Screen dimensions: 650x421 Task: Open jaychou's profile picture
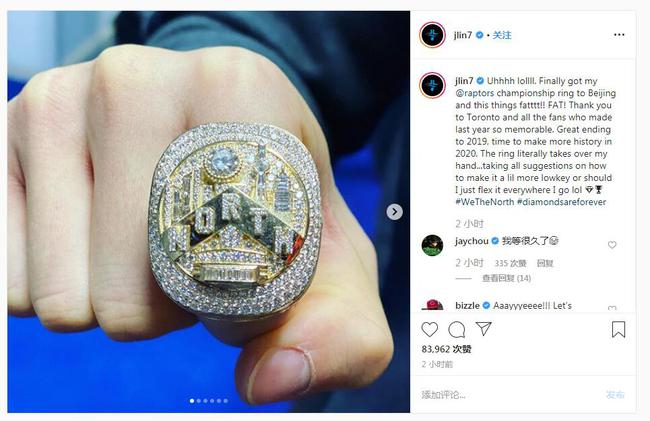[x=432, y=245]
